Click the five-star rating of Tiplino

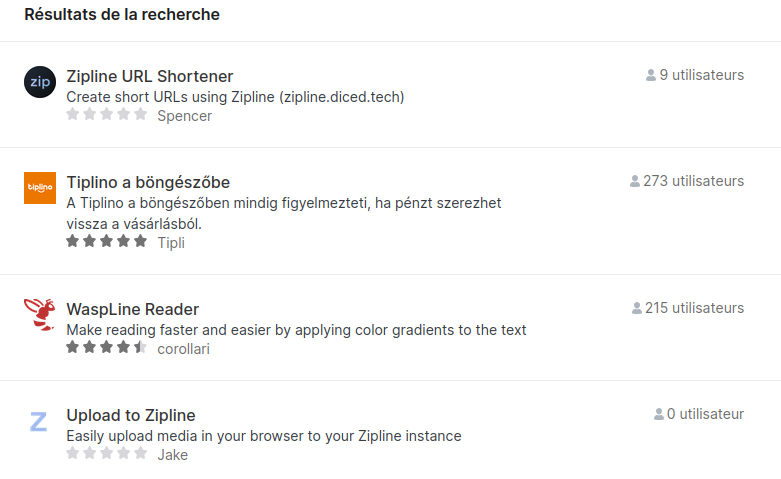click(x=107, y=241)
